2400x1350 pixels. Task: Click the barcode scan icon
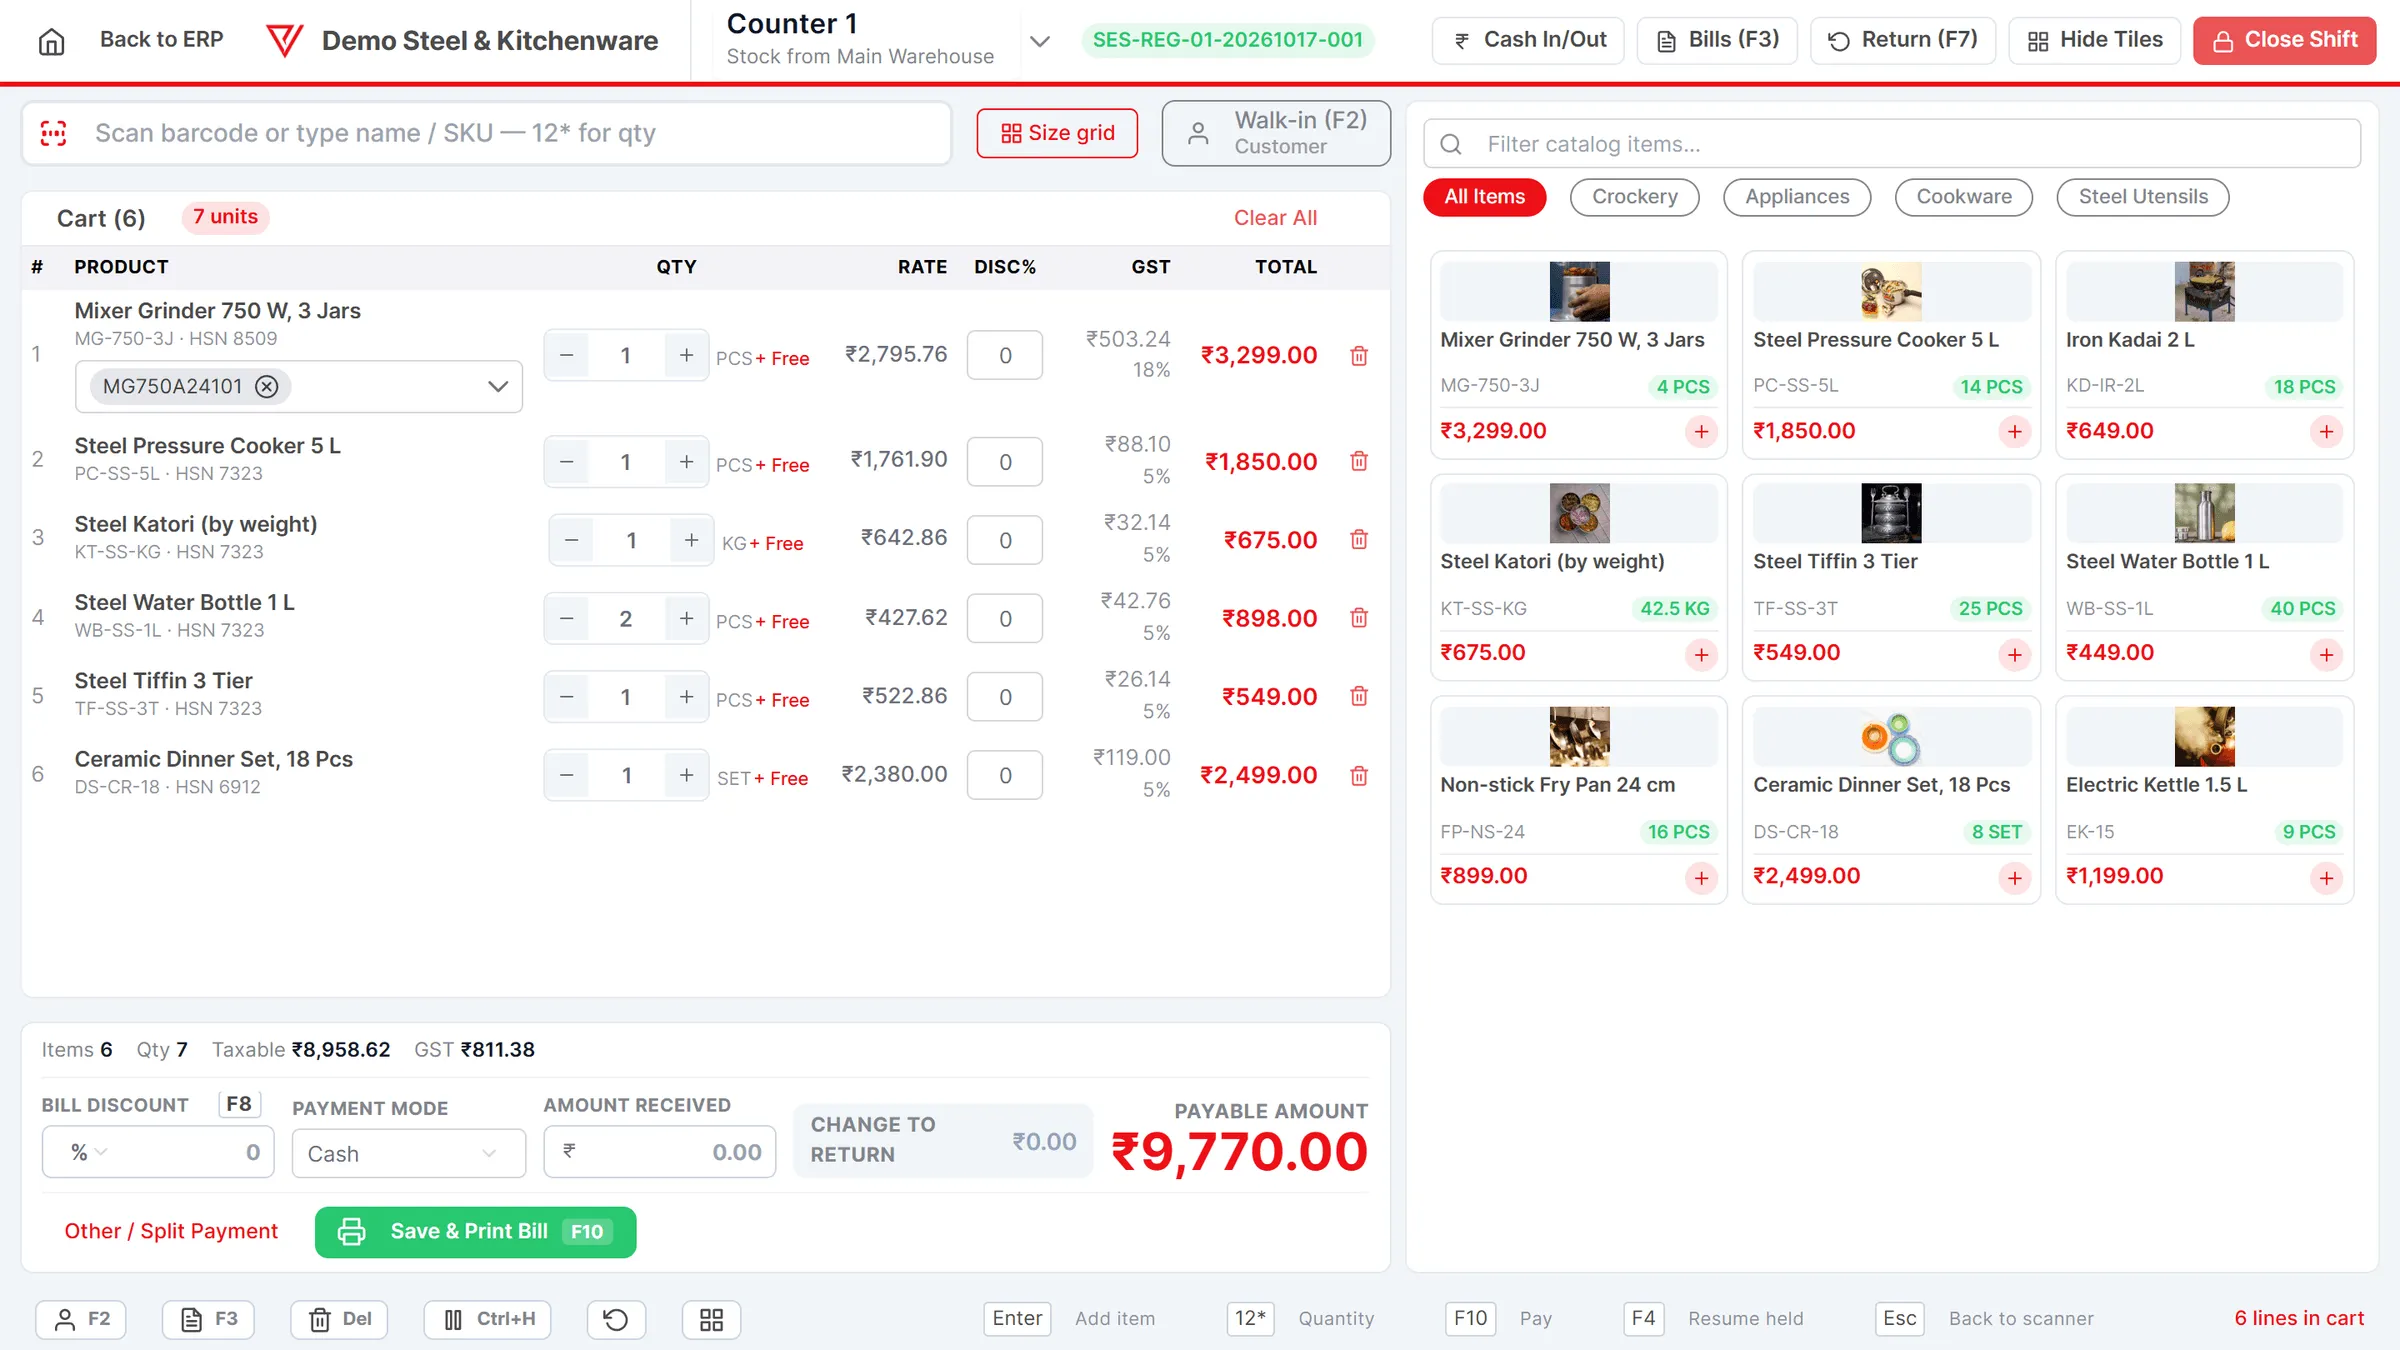click(x=54, y=133)
